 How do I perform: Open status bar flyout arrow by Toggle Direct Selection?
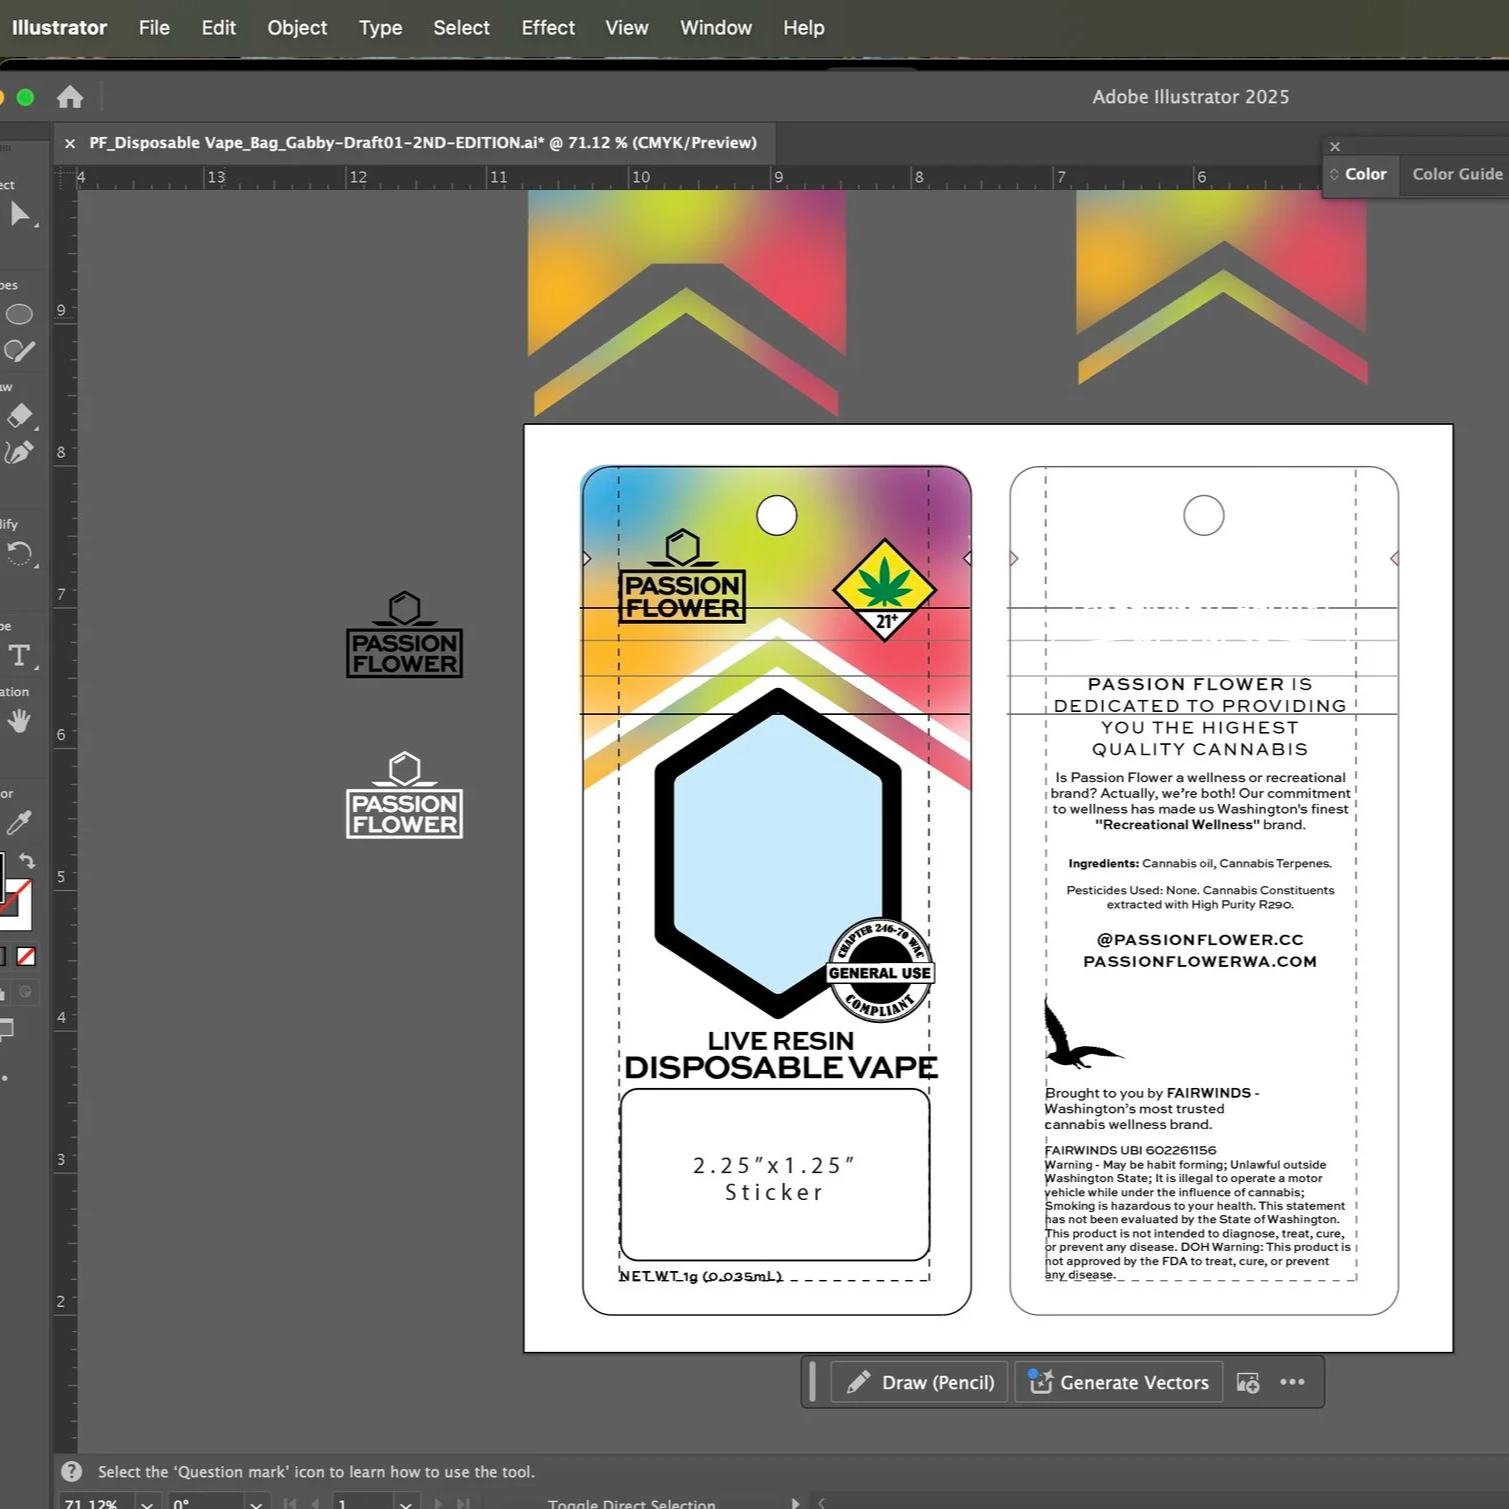(x=795, y=1503)
